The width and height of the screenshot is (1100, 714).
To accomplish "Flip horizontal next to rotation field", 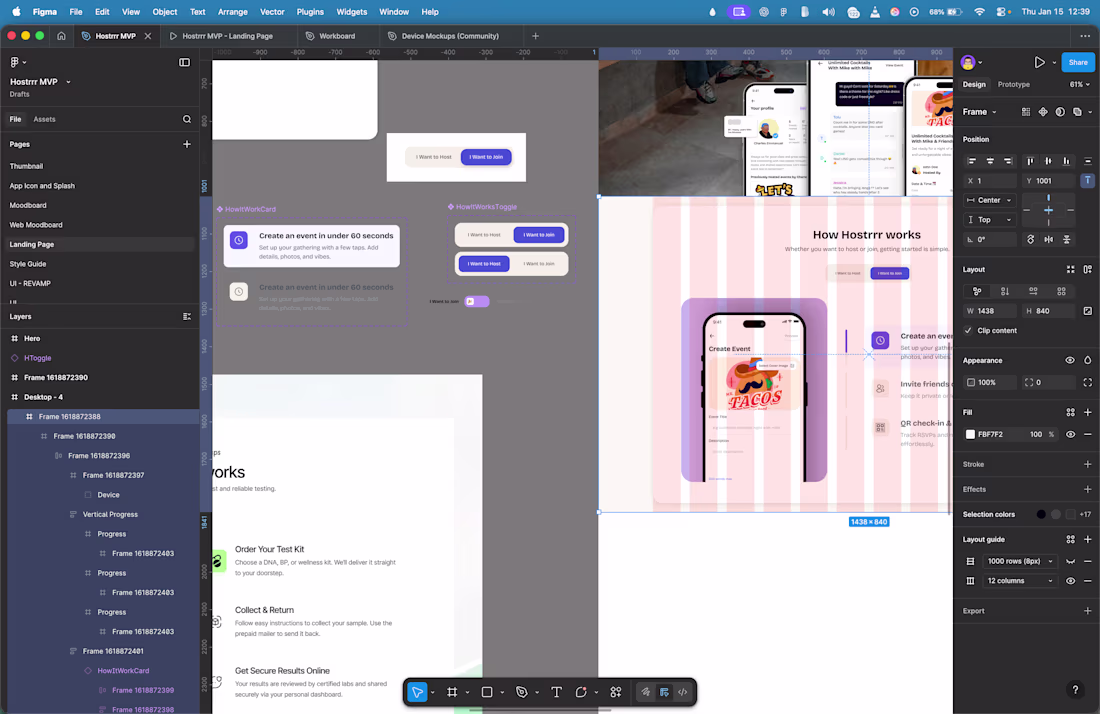I will pyautogui.click(x=1048, y=239).
